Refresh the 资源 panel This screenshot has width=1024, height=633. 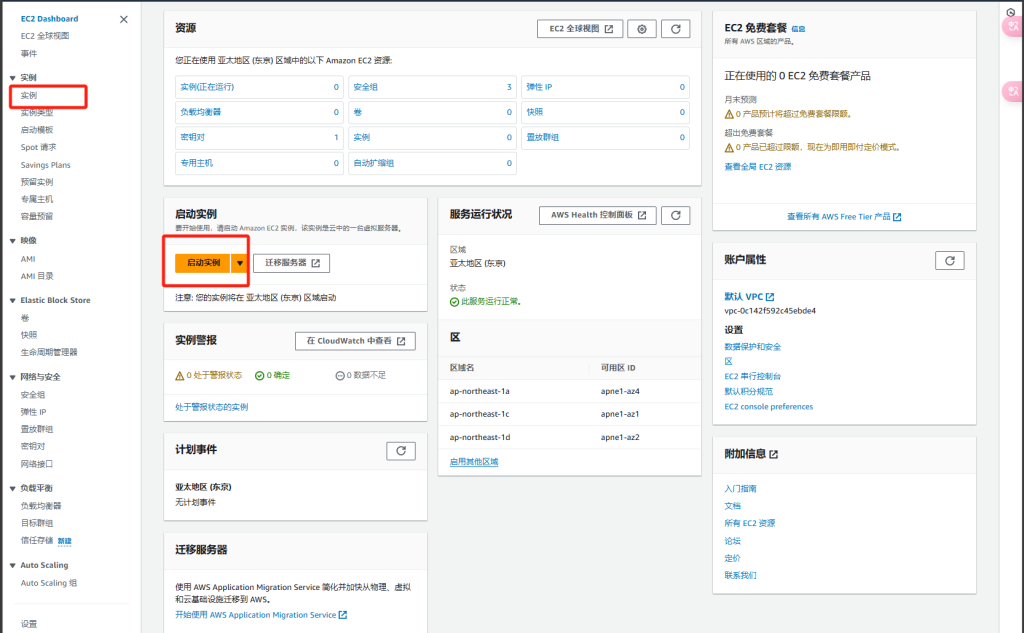coord(676,29)
